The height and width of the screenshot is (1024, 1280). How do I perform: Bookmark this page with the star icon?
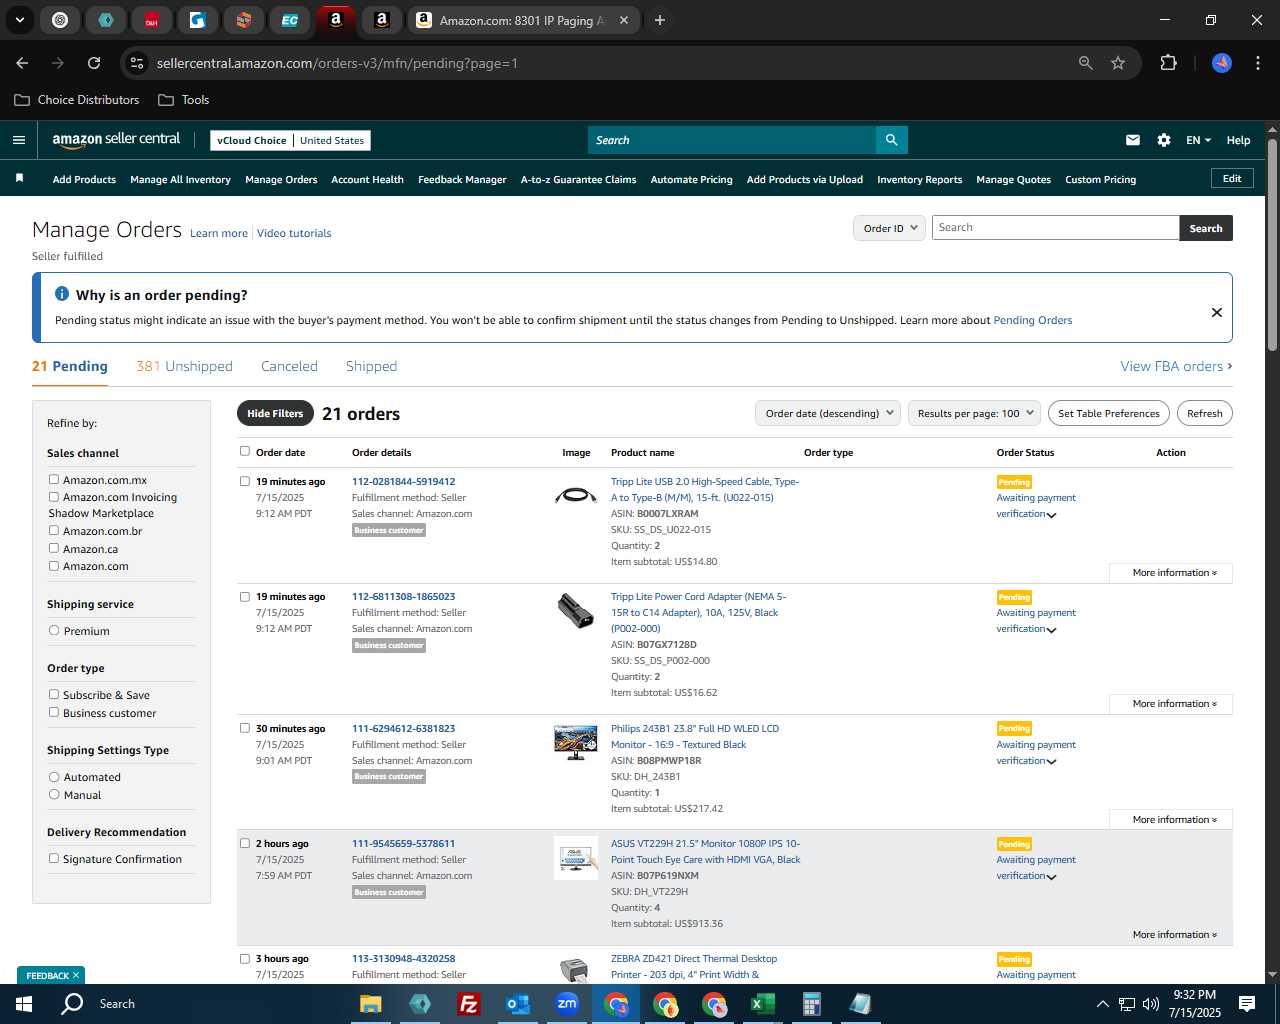pos(1118,63)
